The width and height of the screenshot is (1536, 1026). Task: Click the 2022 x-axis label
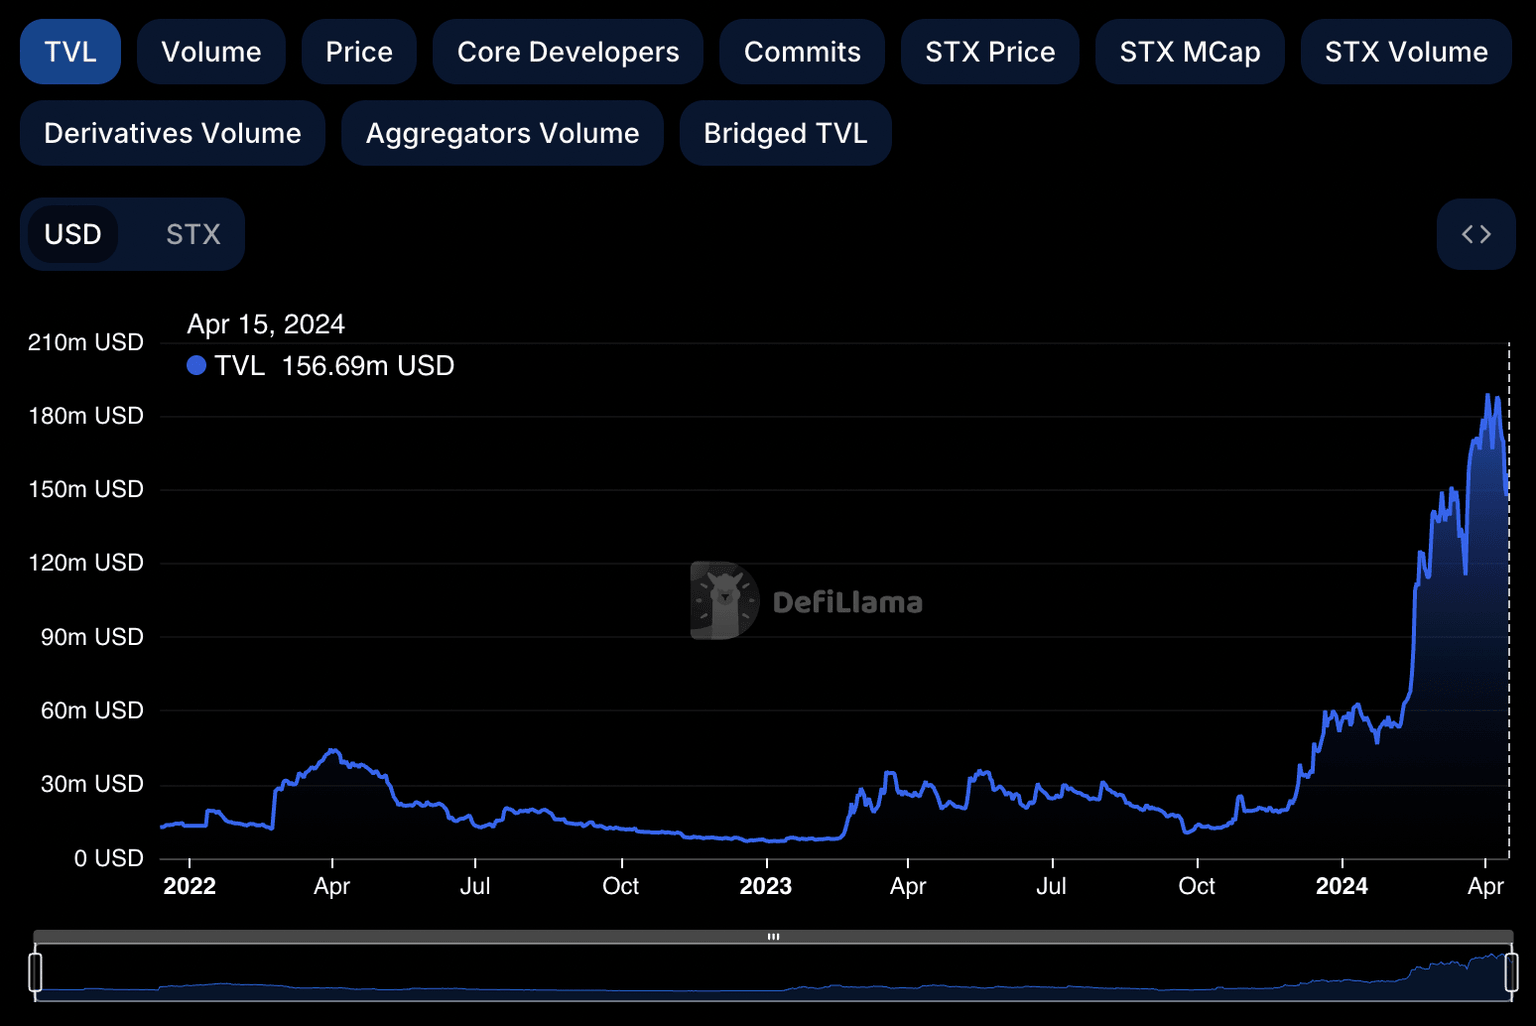pos(190,886)
